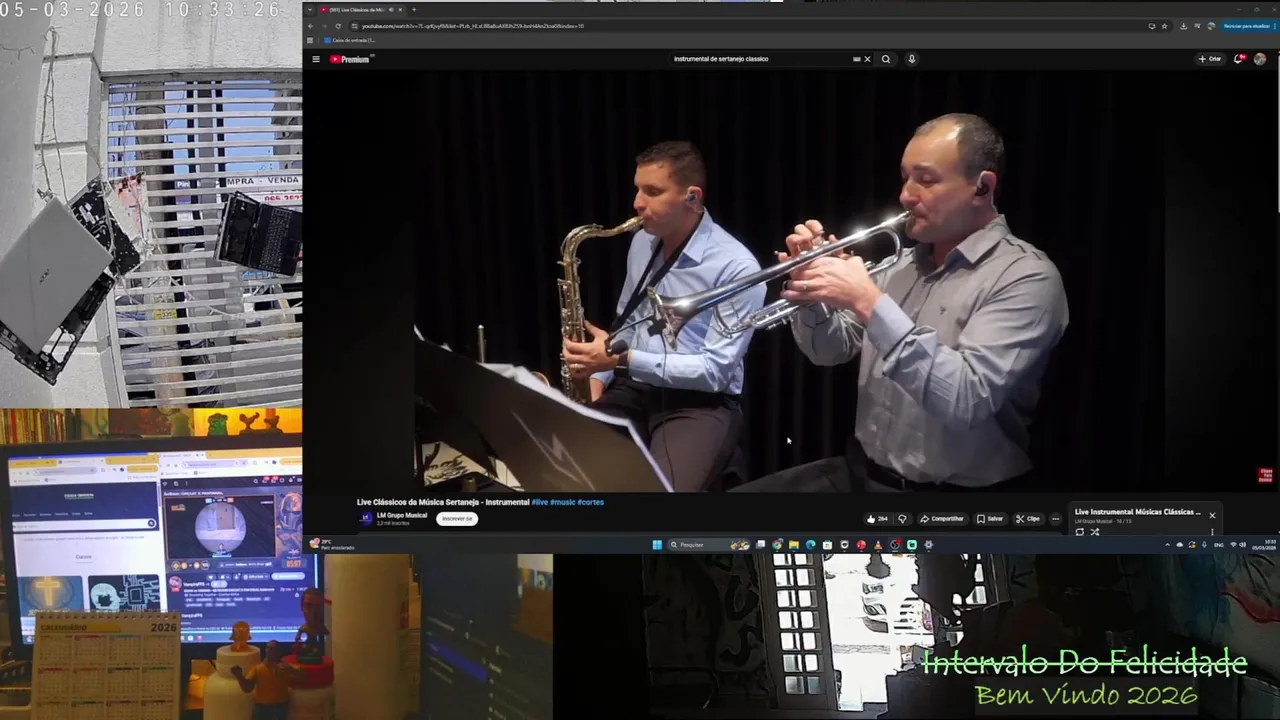Open Chrome from the taskbar
1280x720 pixels.
click(777, 545)
